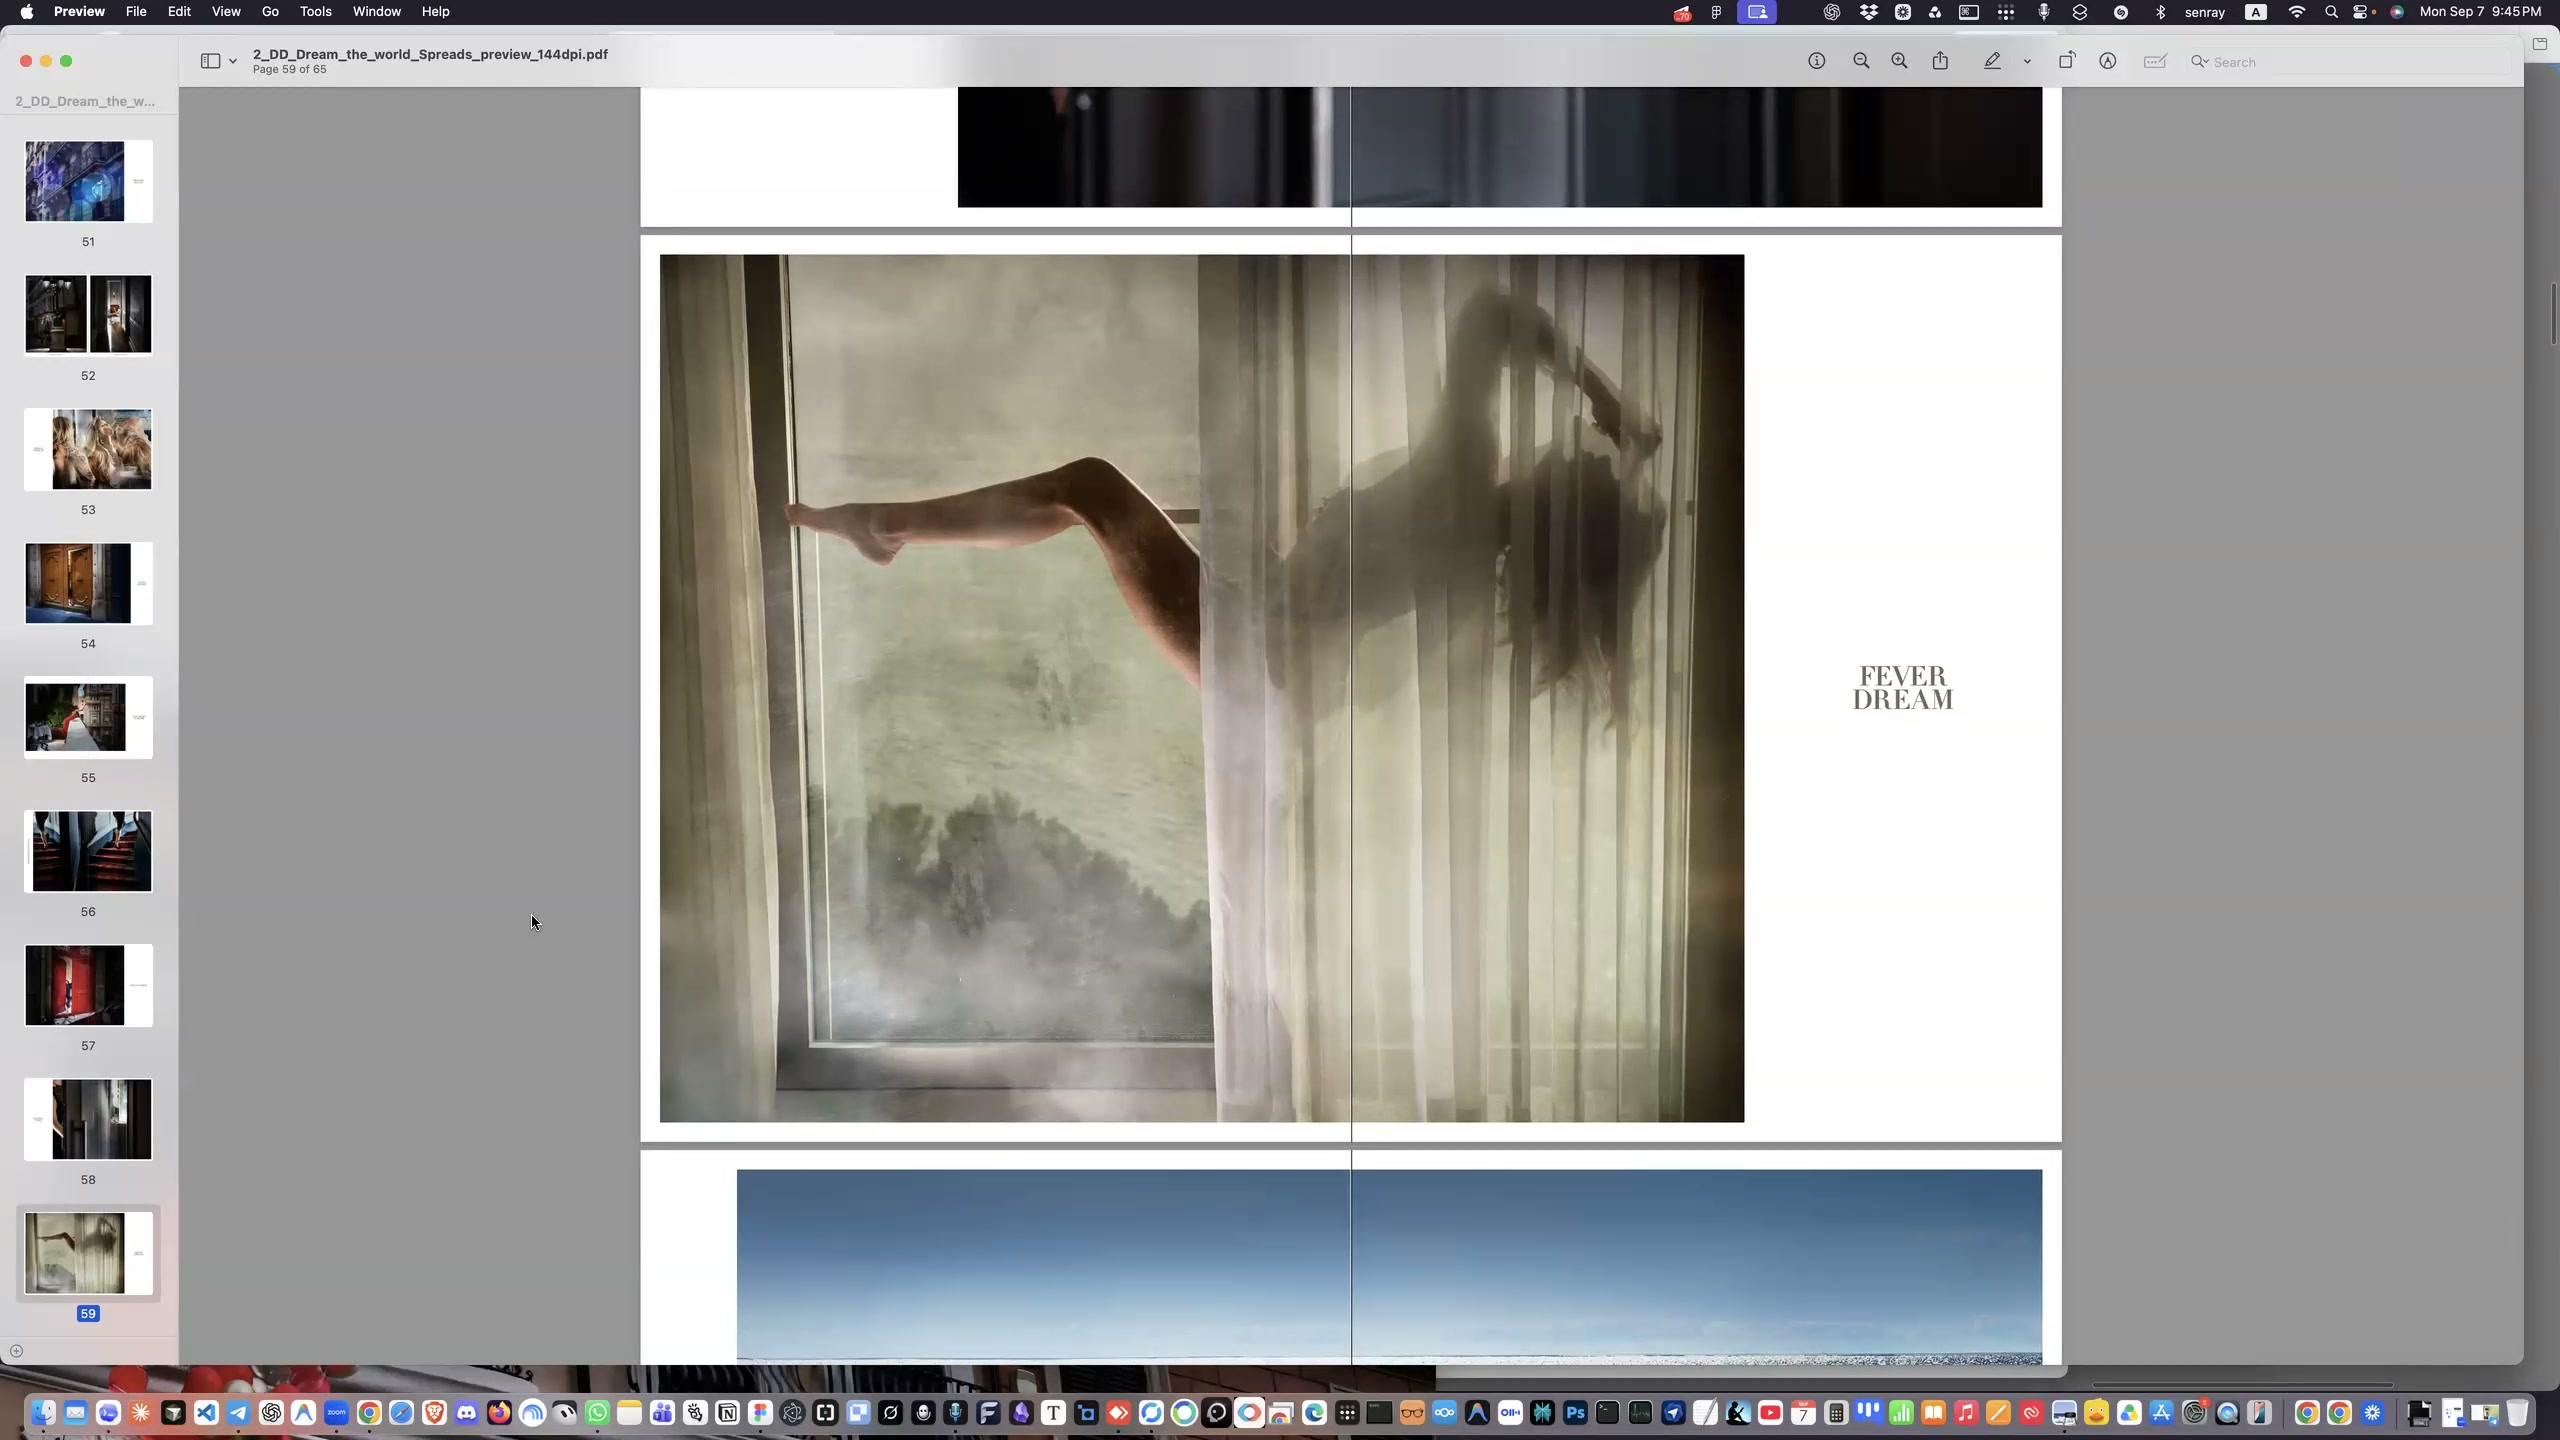
Task: Open the Go menu
Action: [270, 12]
